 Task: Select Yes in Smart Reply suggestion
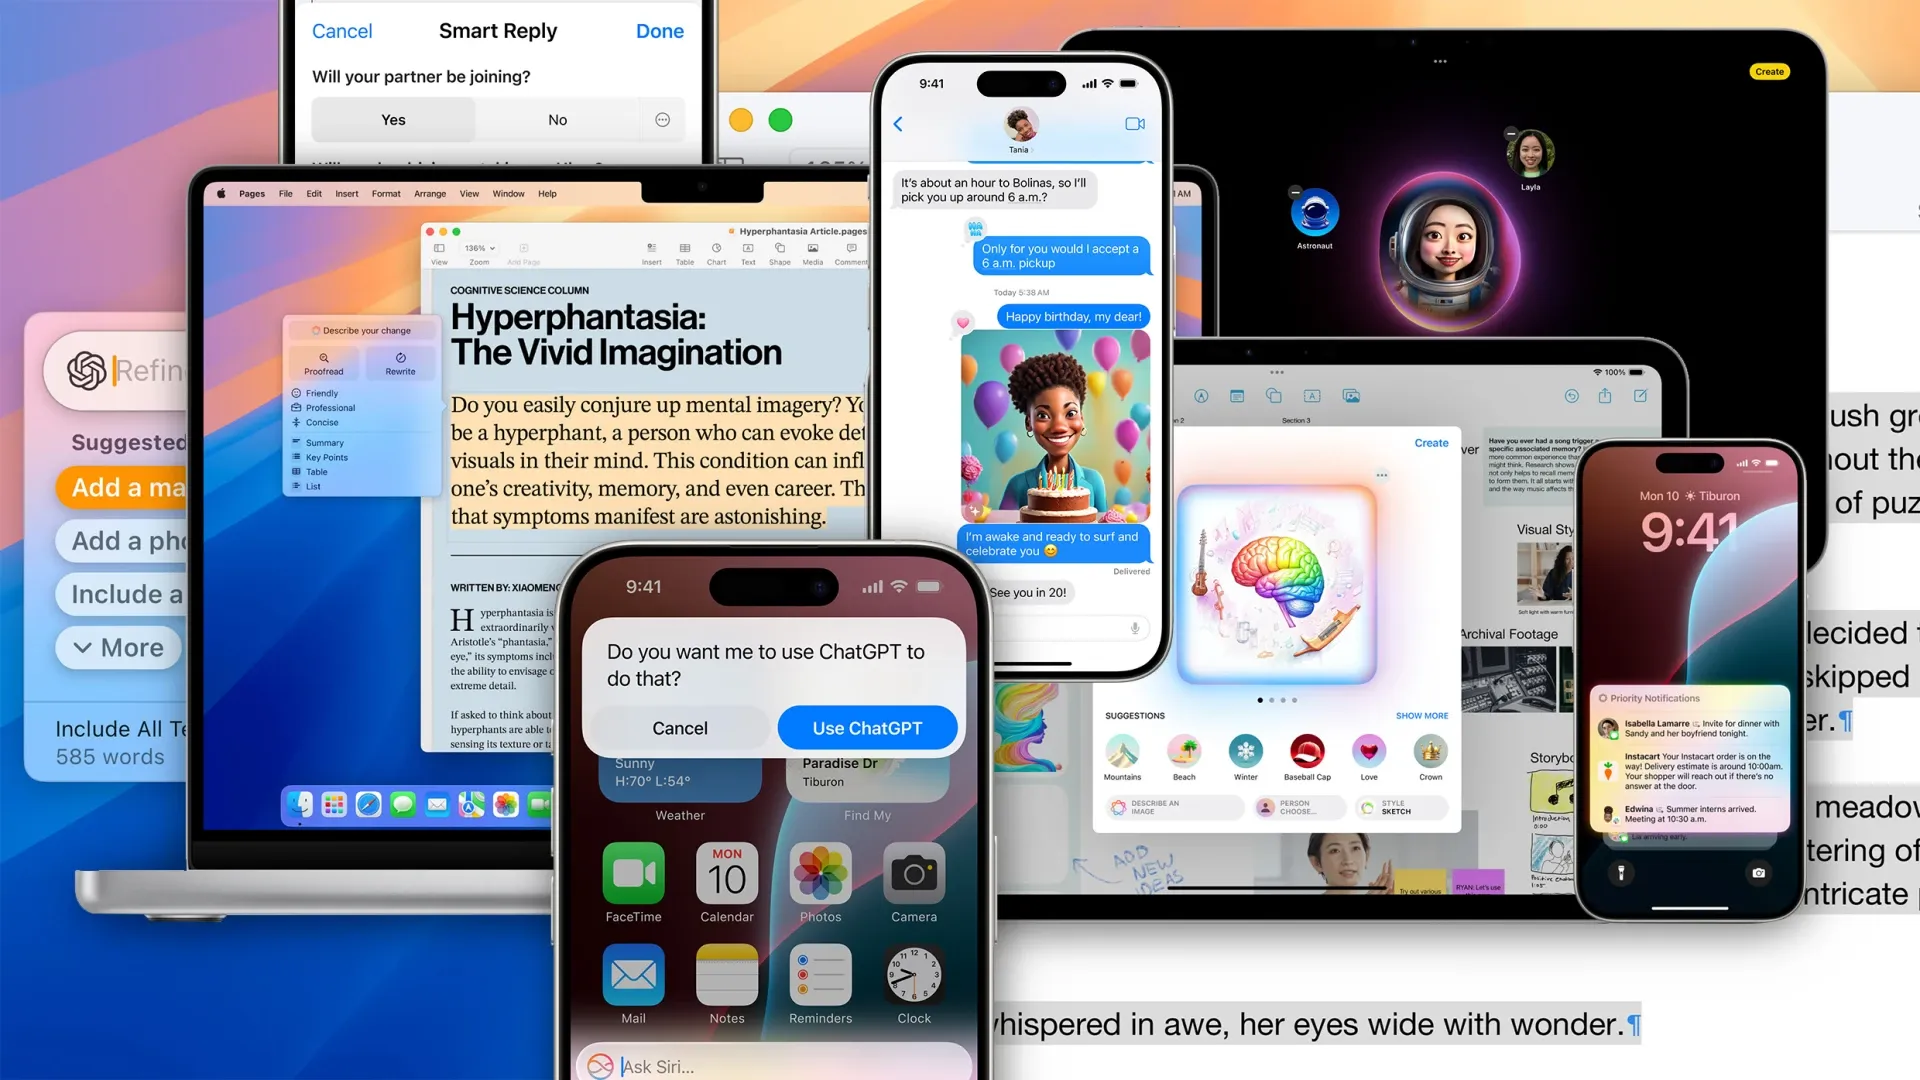(x=393, y=119)
